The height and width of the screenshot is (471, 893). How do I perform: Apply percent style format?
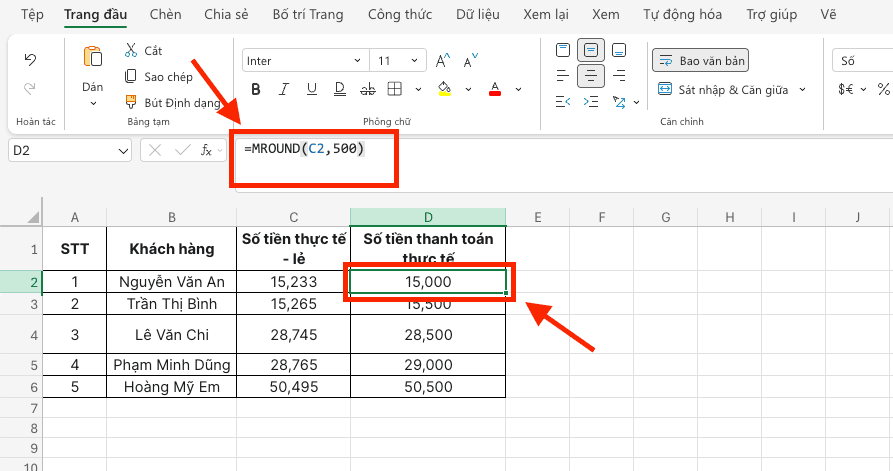tap(883, 89)
